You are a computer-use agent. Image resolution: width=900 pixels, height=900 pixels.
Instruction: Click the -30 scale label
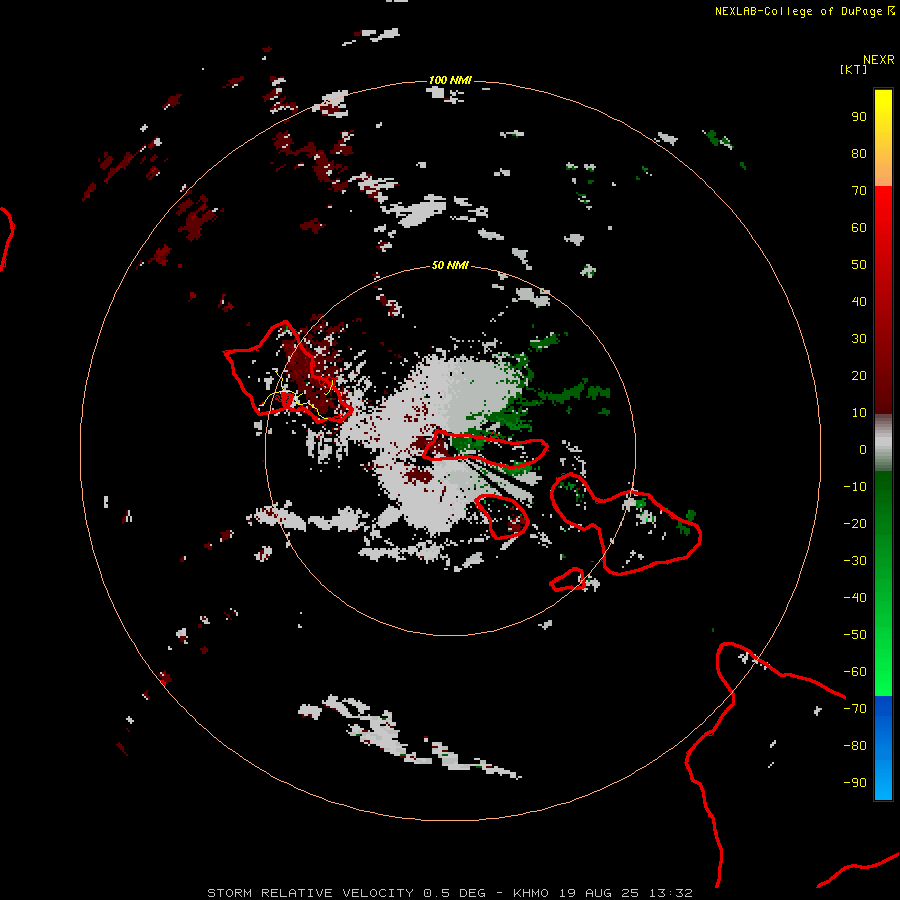[855, 561]
